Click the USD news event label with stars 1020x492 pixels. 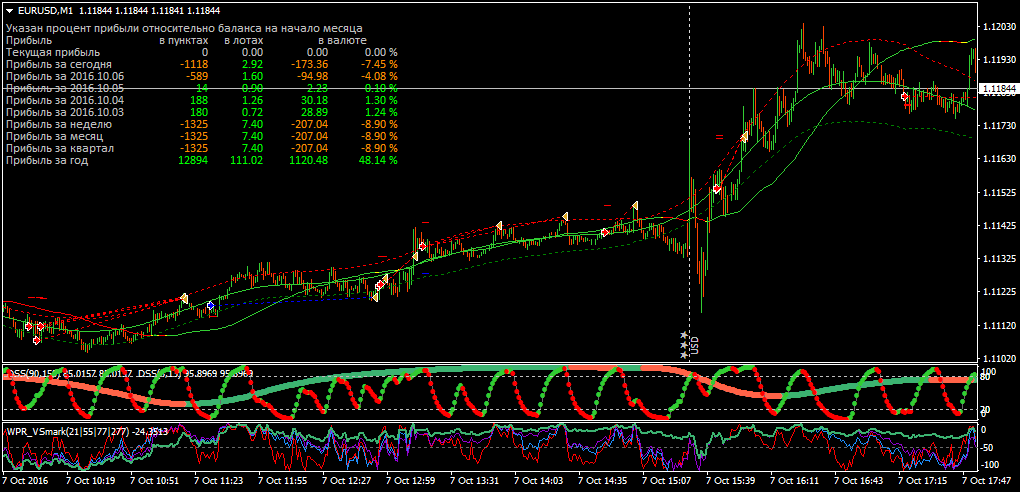[688, 345]
